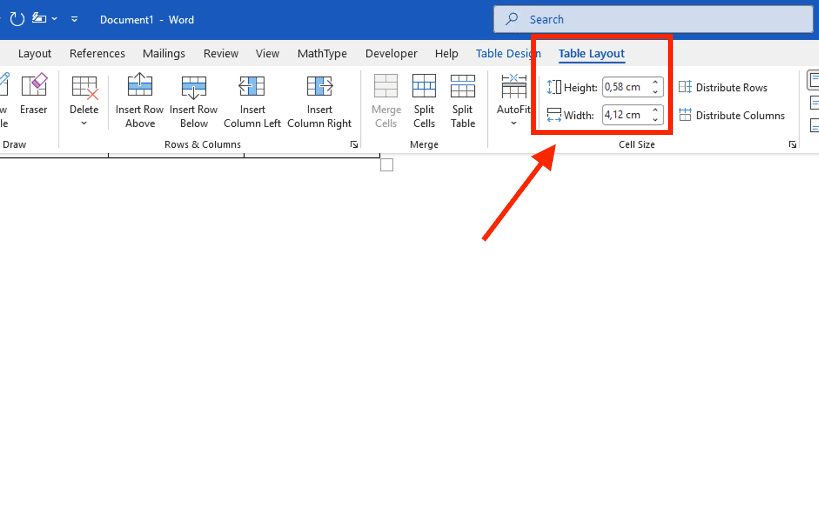
Task: Insert a column to the left
Action: pyautogui.click(x=252, y=101)
